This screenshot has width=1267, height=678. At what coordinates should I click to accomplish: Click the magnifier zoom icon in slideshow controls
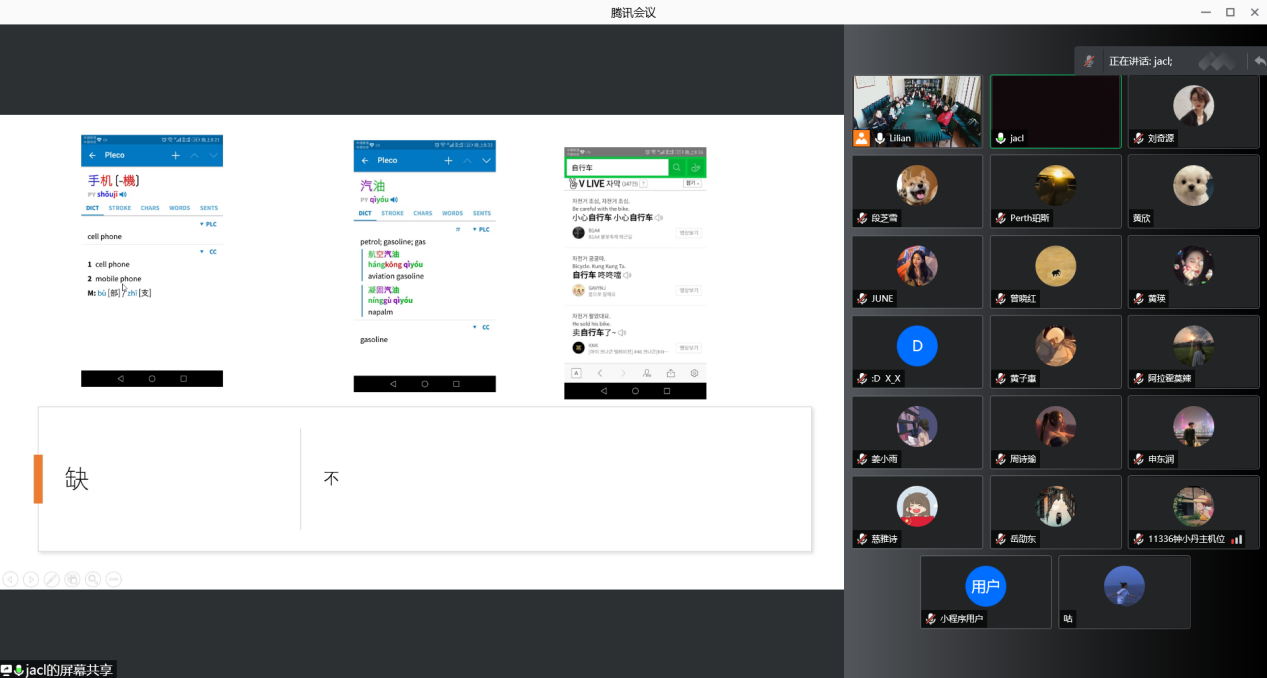click(92, 579)
